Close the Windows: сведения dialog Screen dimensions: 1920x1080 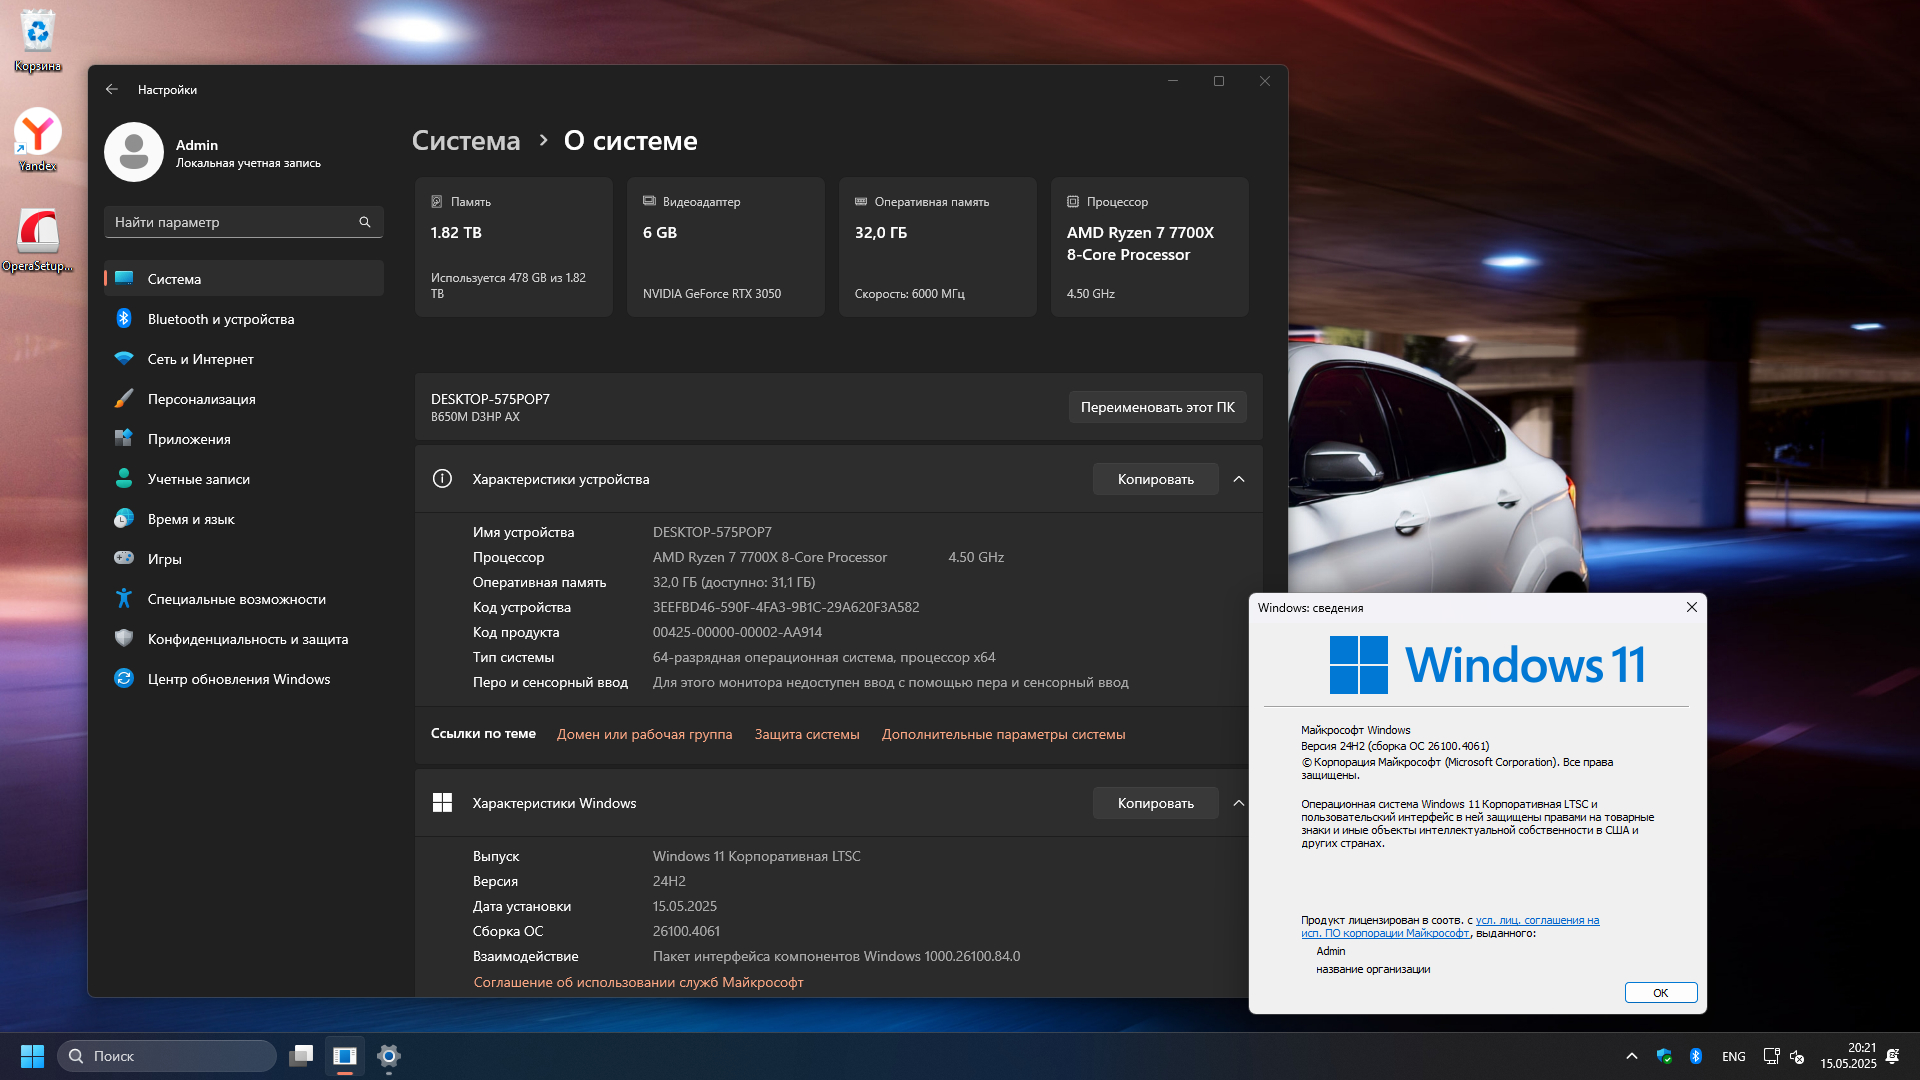1692,607
